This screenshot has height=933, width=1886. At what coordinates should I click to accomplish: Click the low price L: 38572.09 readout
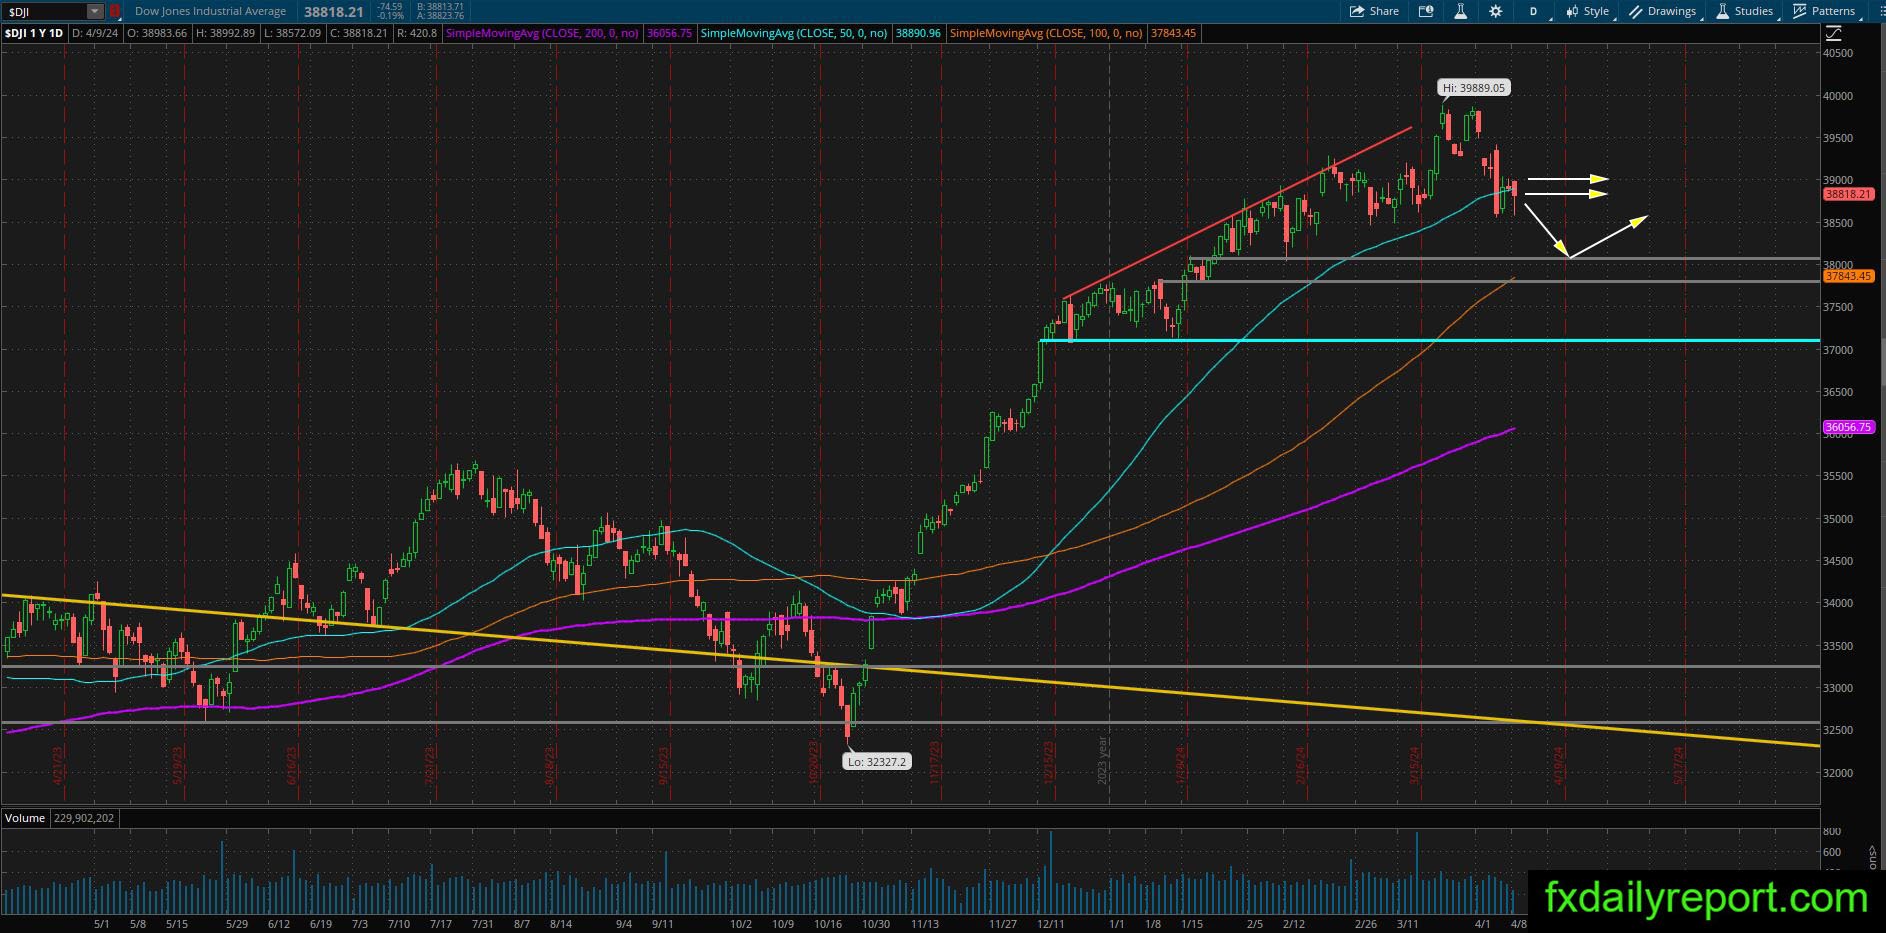click(x=292, y=33)
